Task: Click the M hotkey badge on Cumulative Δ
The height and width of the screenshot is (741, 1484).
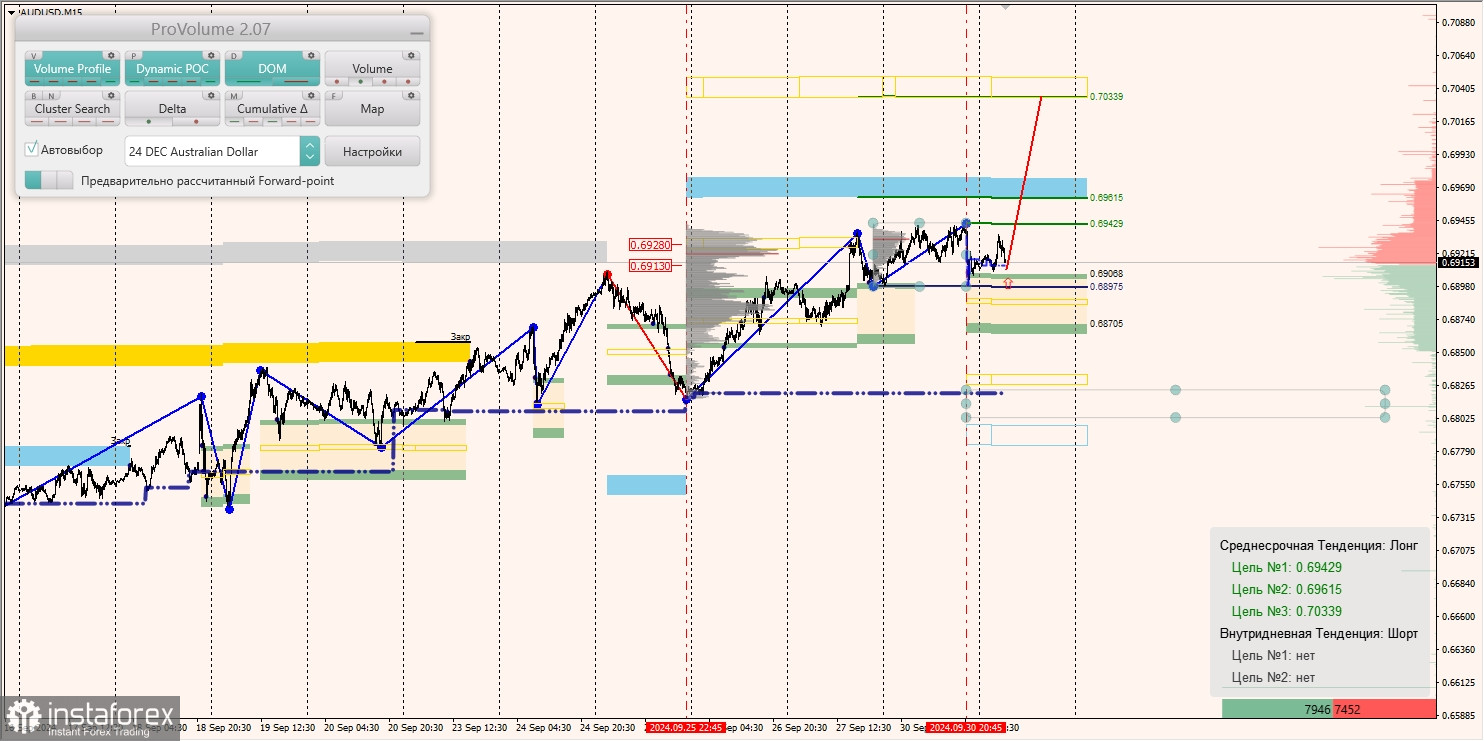Action: point(234,96)
